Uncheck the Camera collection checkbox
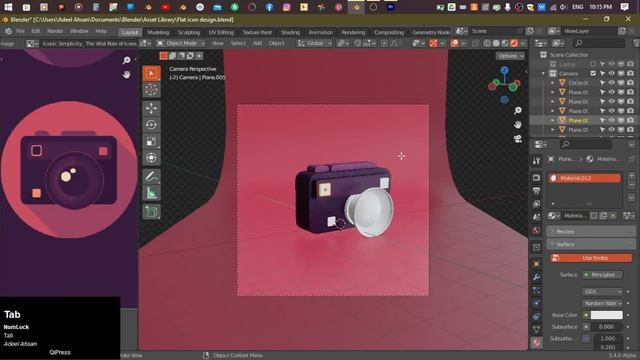The width and height of the screenshot is (640, 360). pyautogui.click(x=593, y=73)
